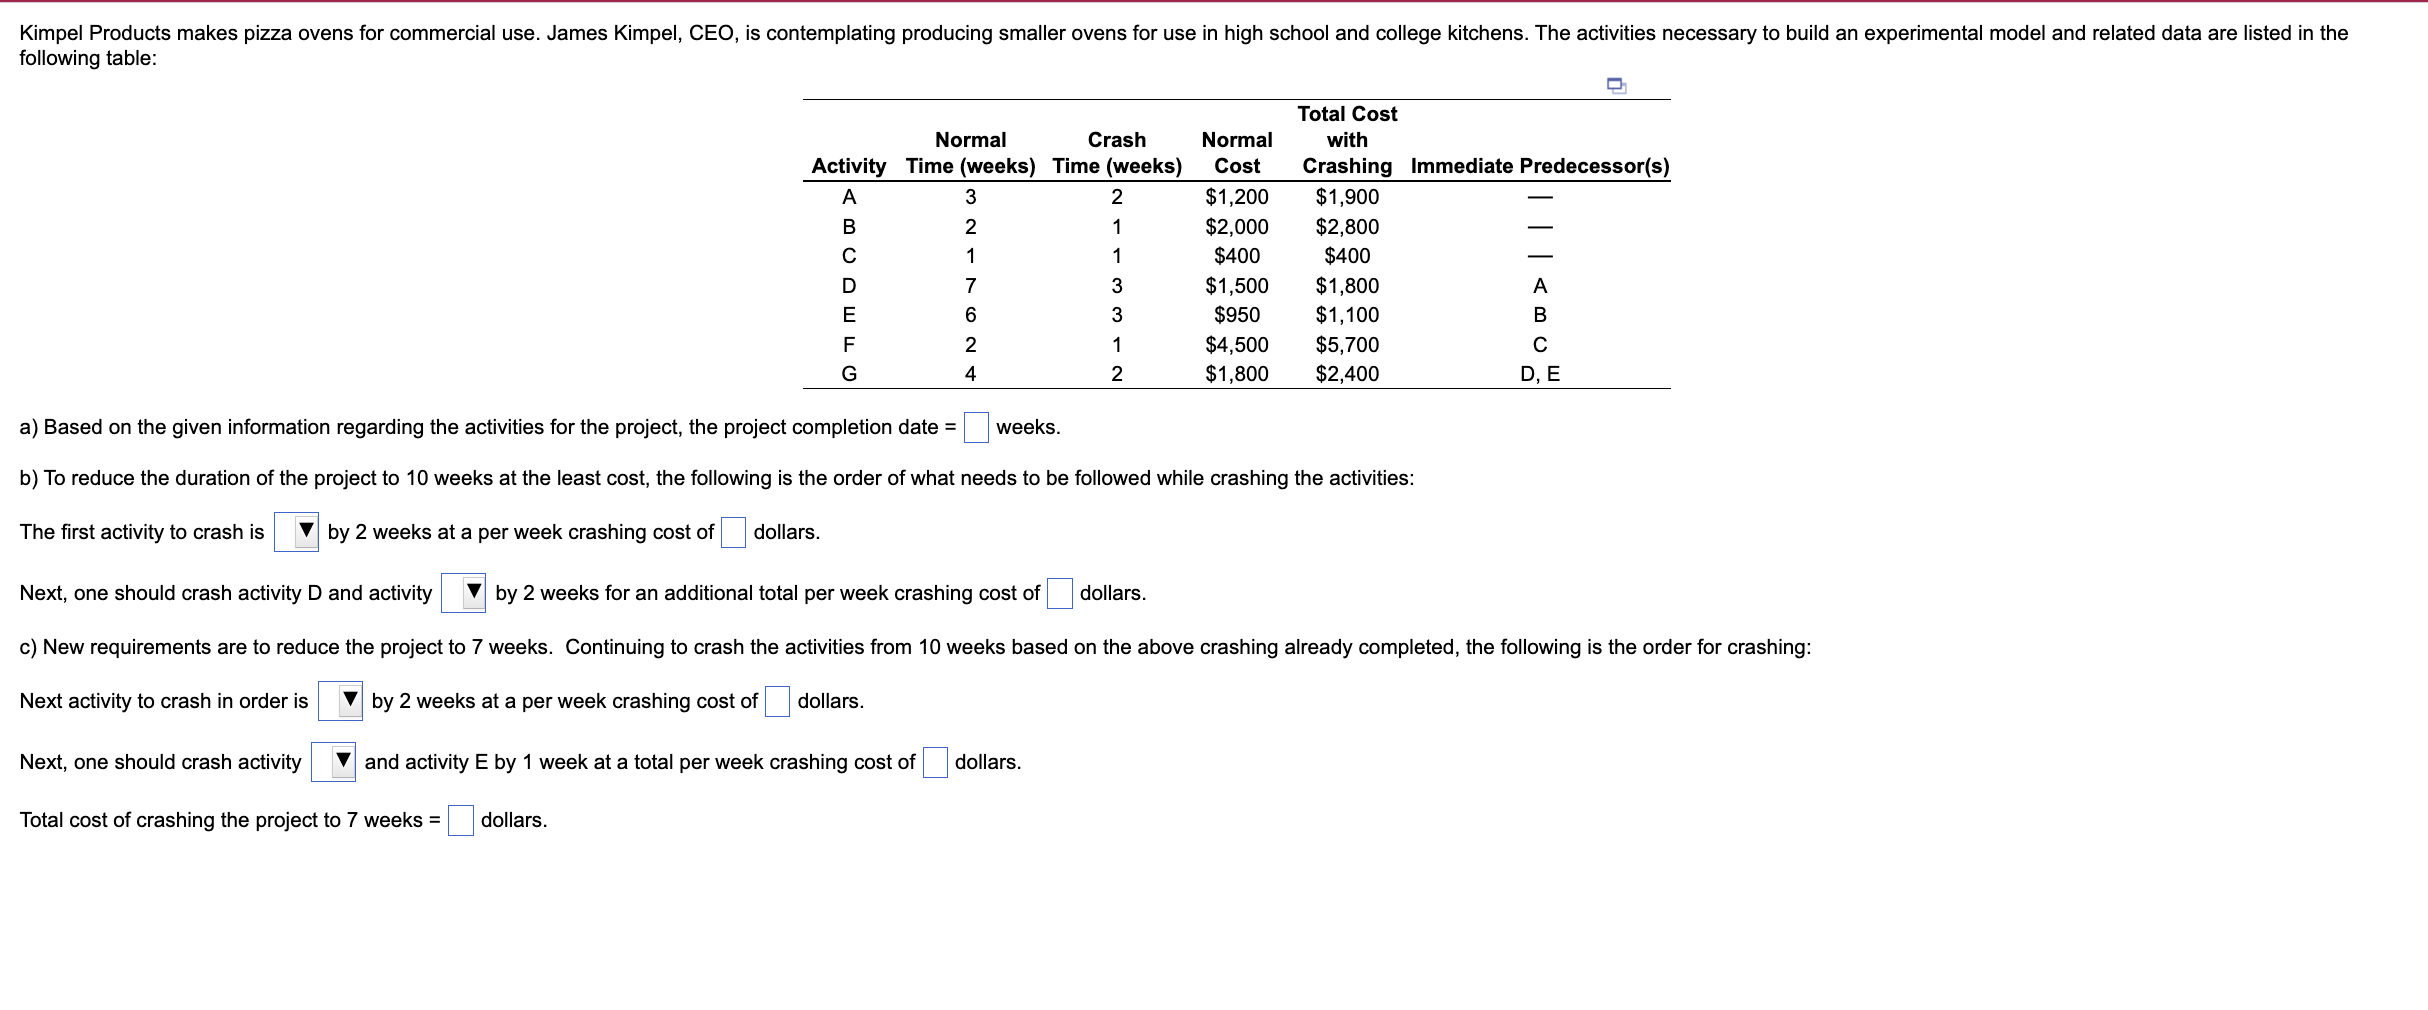Click the total cost of crashing to 7 weeks box
The height and width of the screenshot is (1010, 2428).
click(x=459, y=820)
